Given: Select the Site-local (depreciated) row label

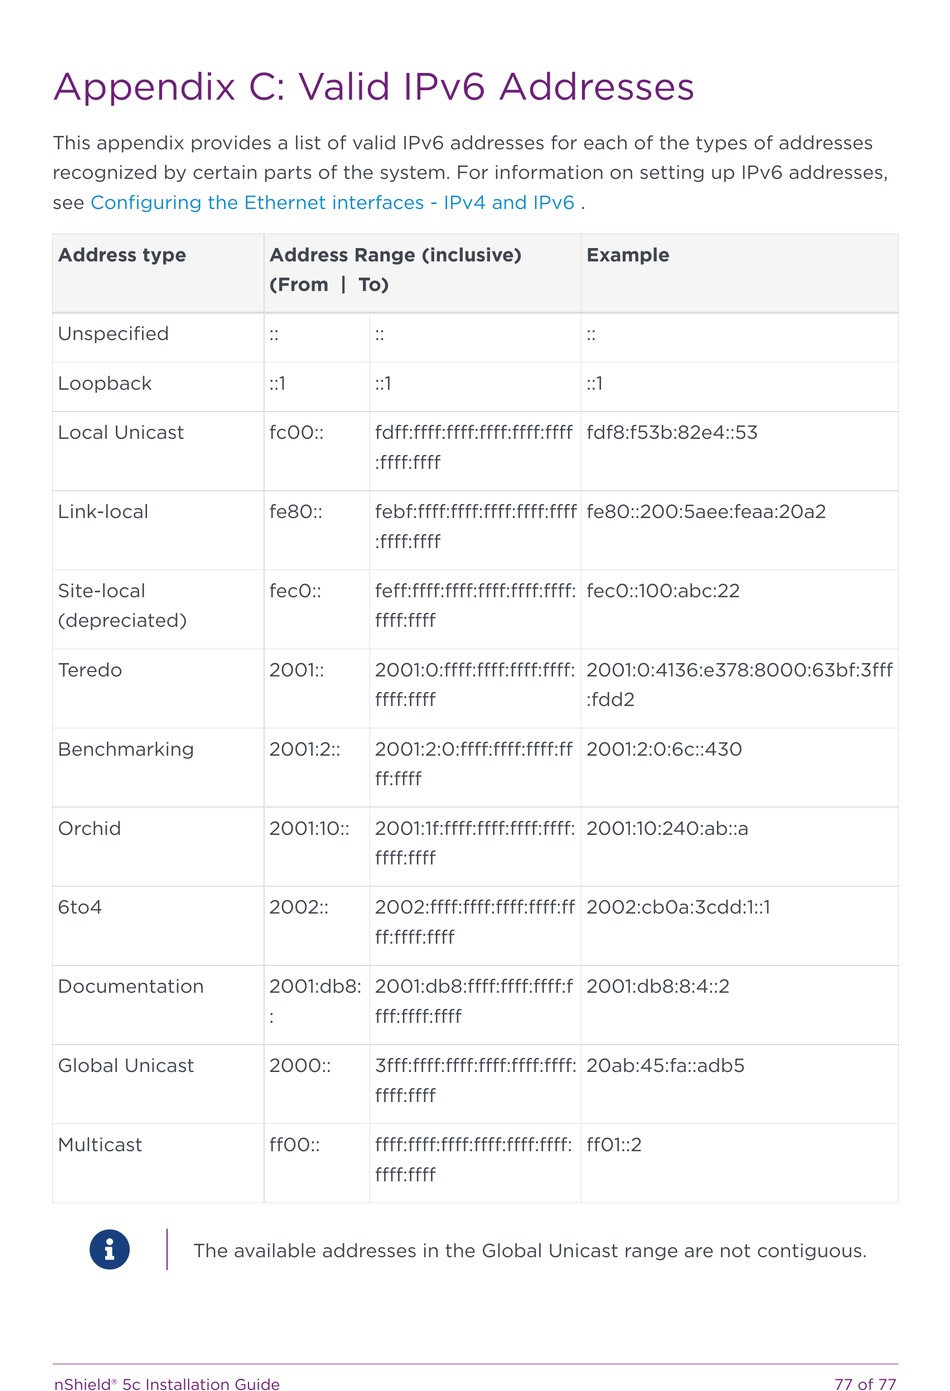Looking at the screenshot, I should (x=122, y=606).
